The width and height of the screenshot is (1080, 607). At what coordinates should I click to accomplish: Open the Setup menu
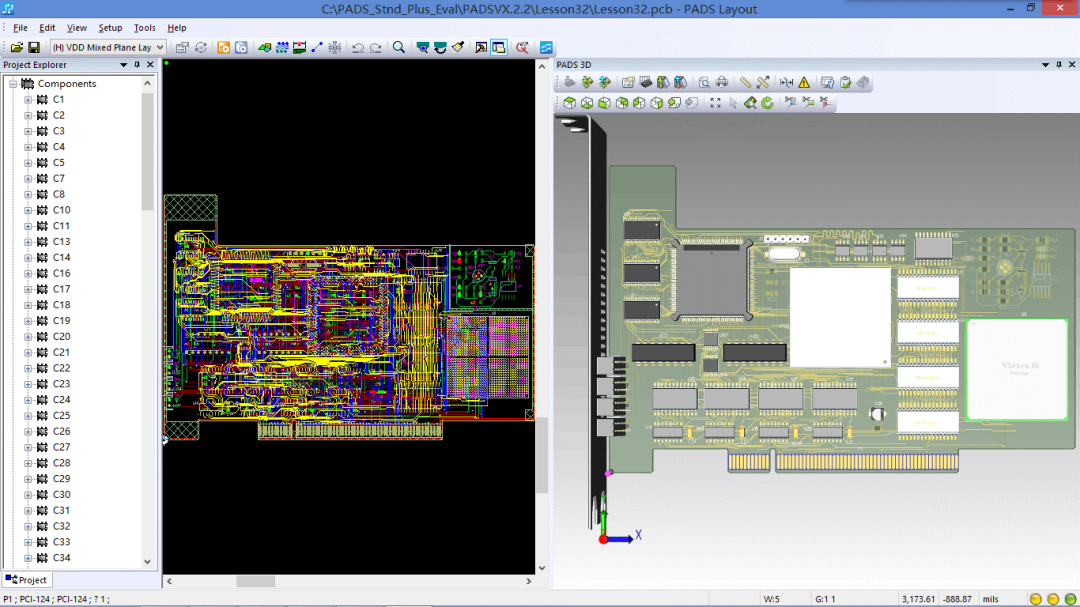point(110,28)
